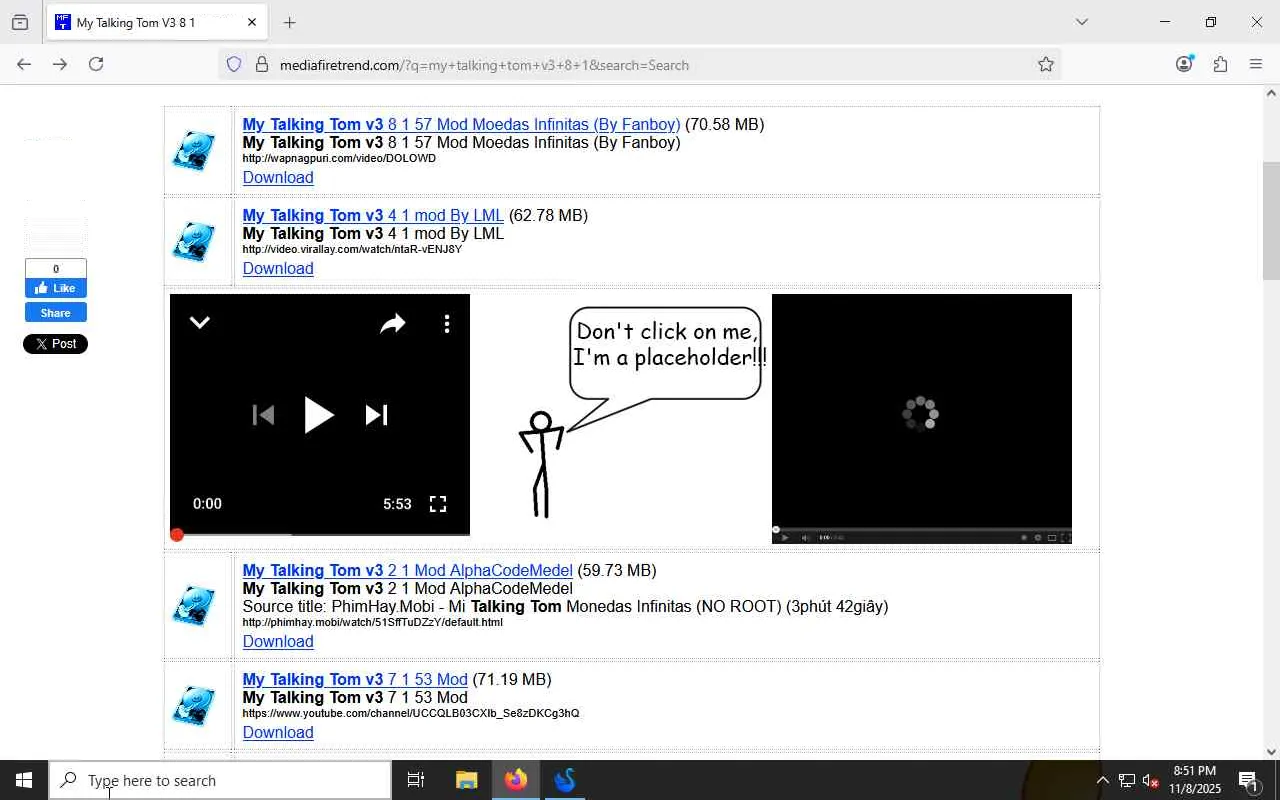Click the right video's seek bar handle

pyautogui.click(x=776, y=530)
